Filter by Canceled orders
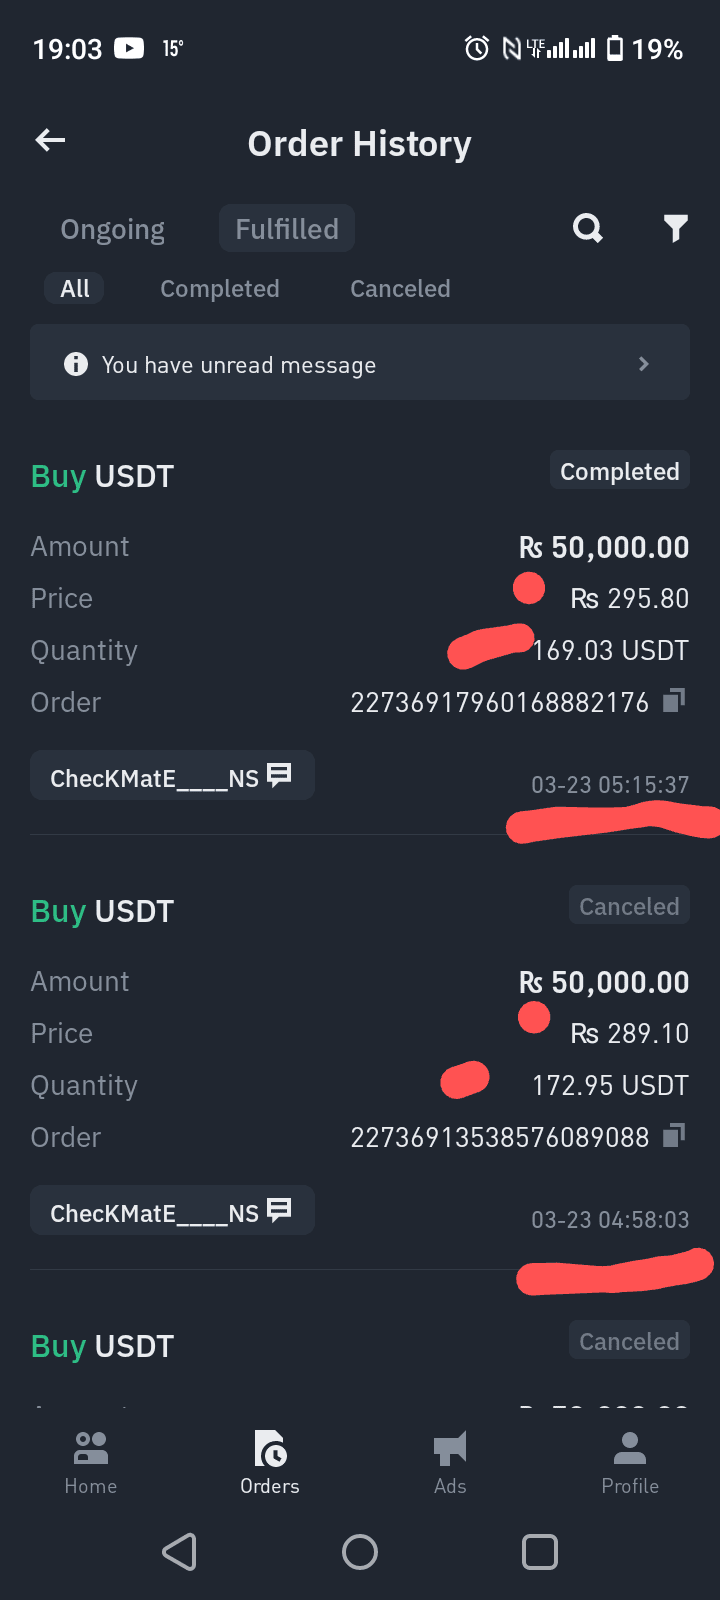The image size is (720, 1600). click(x=400, y=289)
